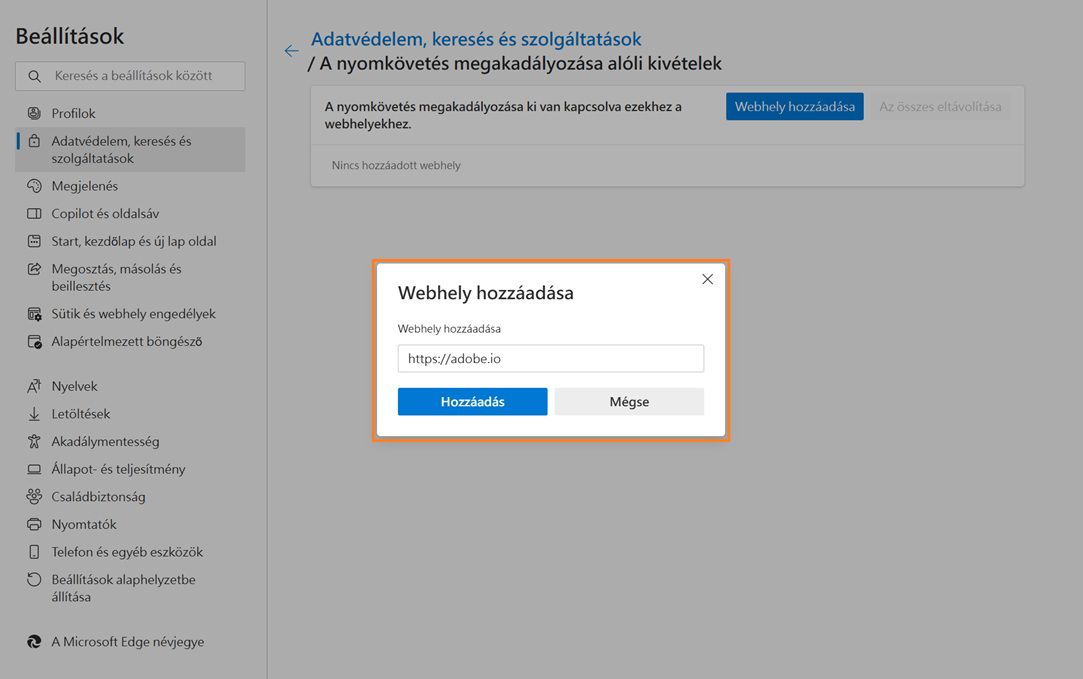Click the Webhely hozzáadása button at top

pyautogui.click(x=794, y=106)
